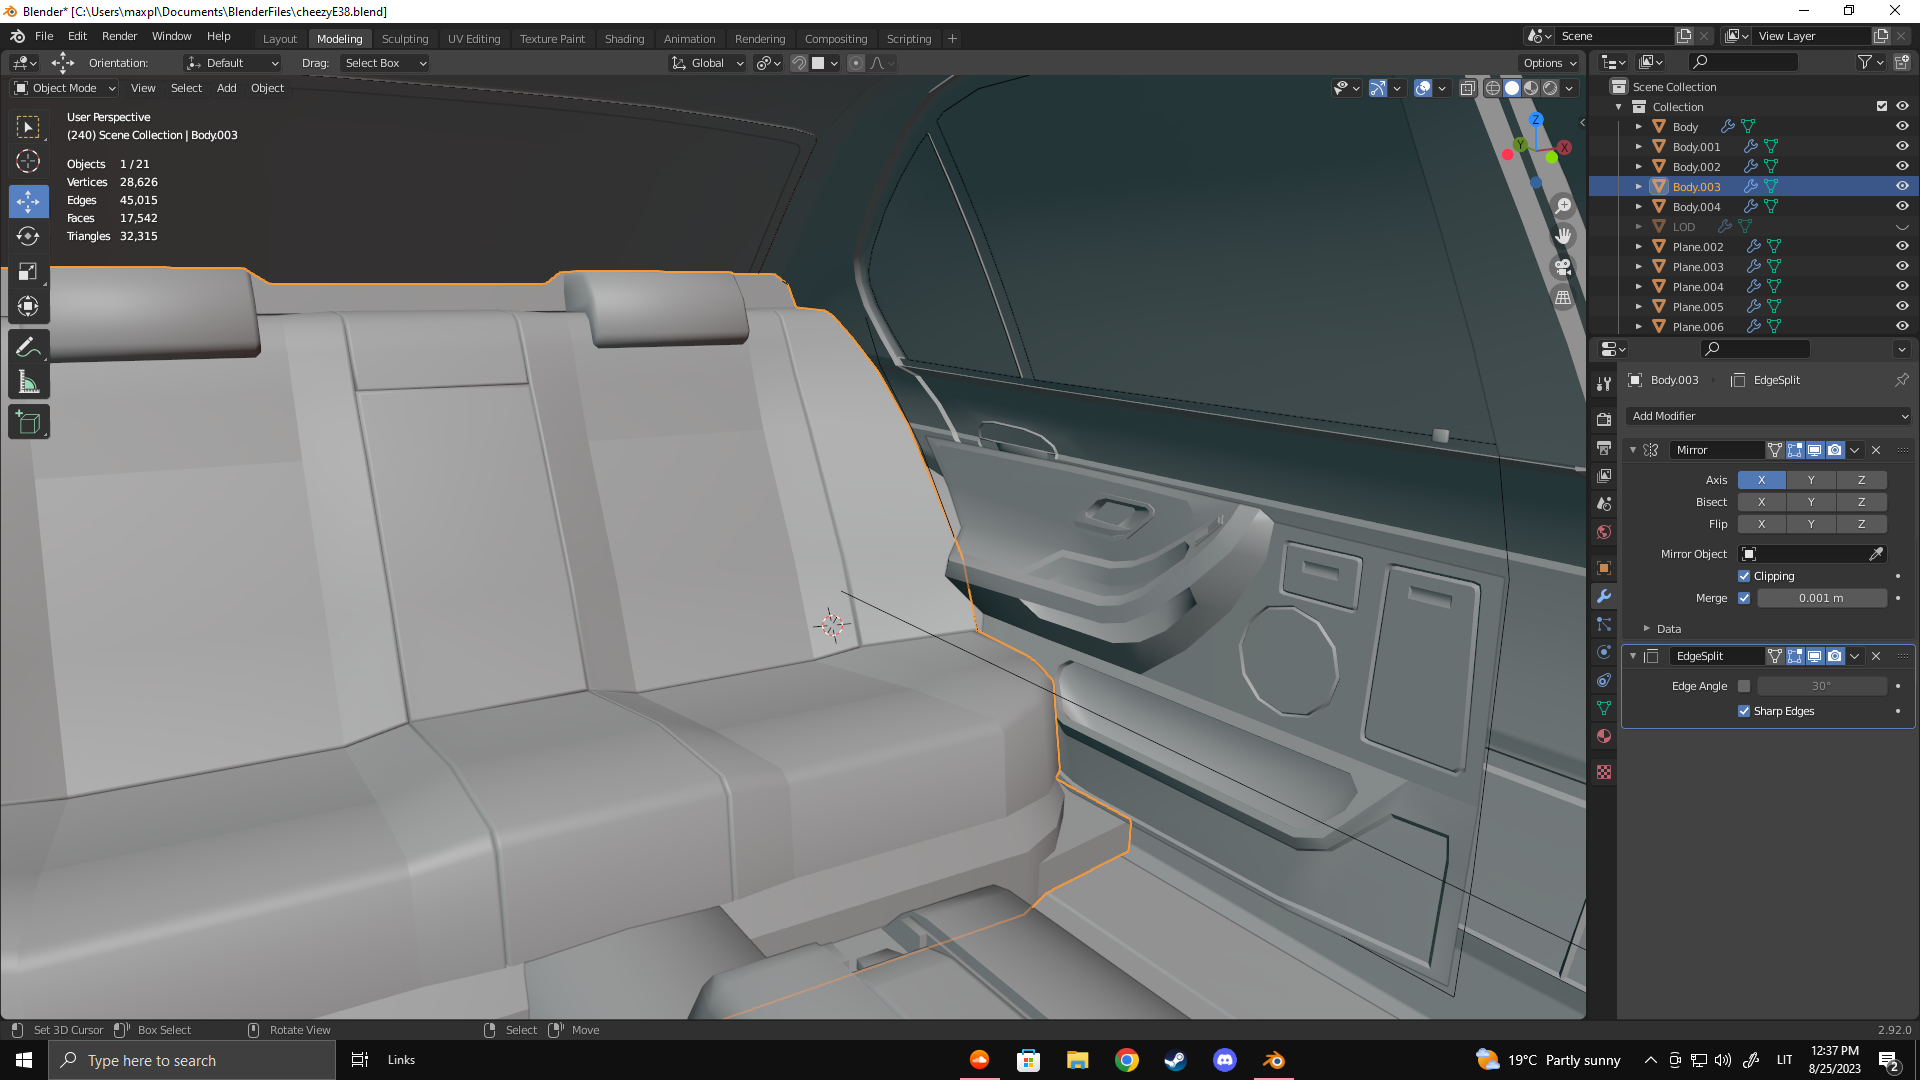The height and width of the screenshot is (1080, 1920).
Task: Select Plane.004 in the outliner
Action: click(1698, 287)
